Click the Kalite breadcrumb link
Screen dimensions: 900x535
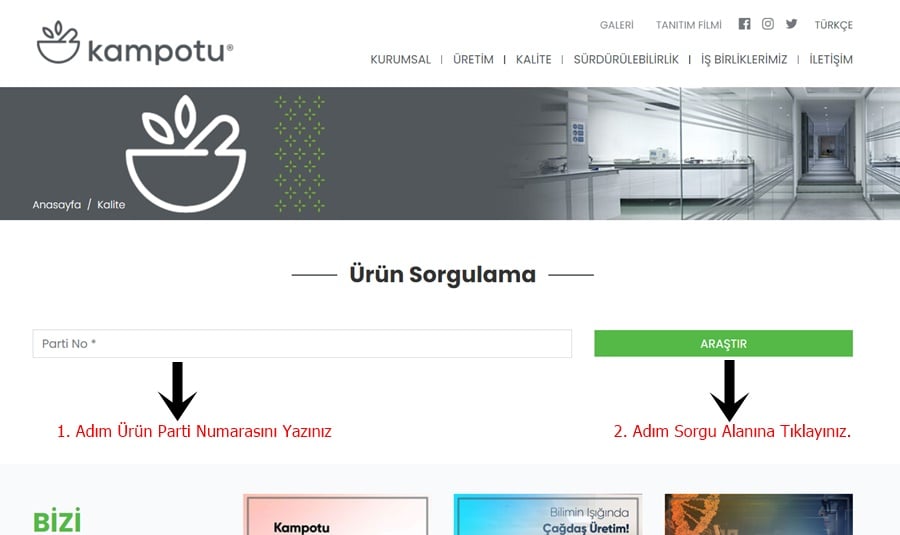[x=111, y=205]
